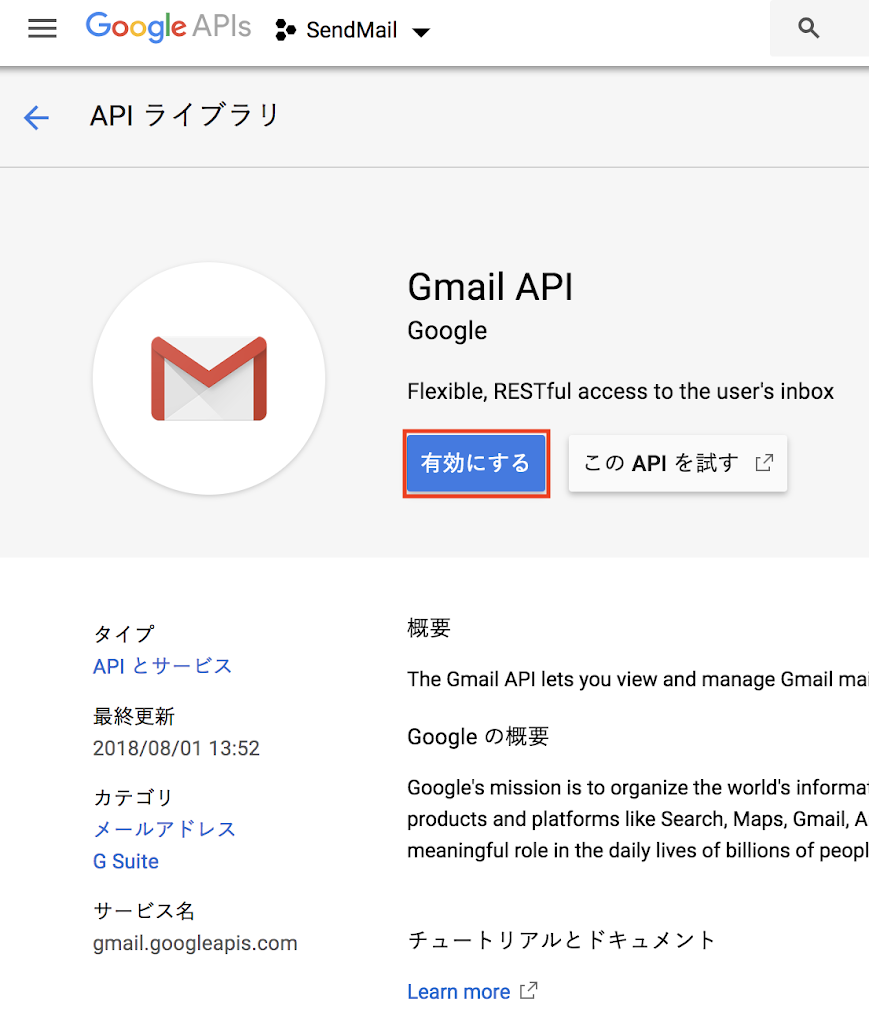Click the Gmail envelope logo
The width and height of the screenshot is (869, 1024).
point(209,378)
